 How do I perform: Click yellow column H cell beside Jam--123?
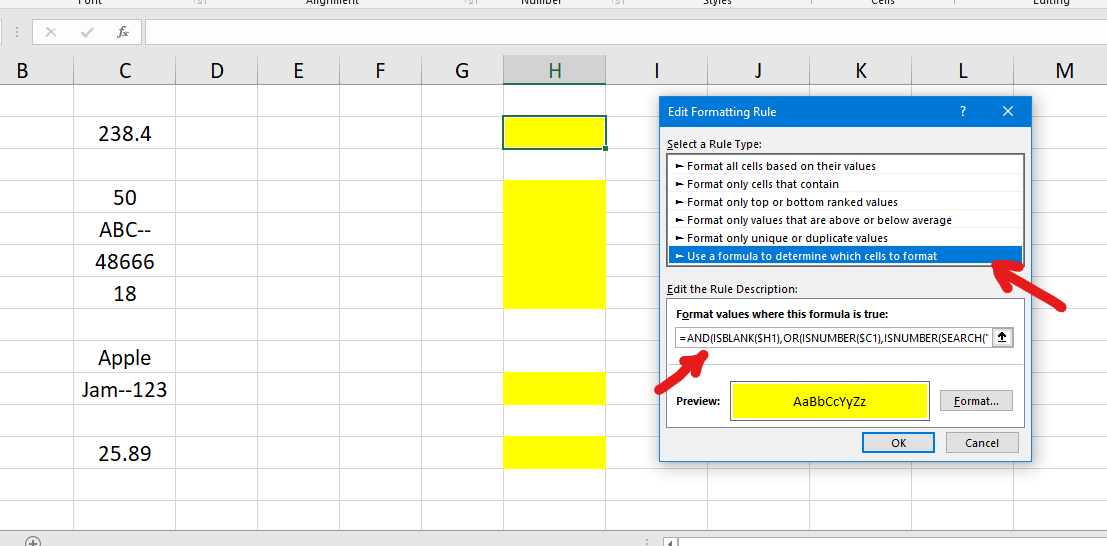tap(554, 388)
